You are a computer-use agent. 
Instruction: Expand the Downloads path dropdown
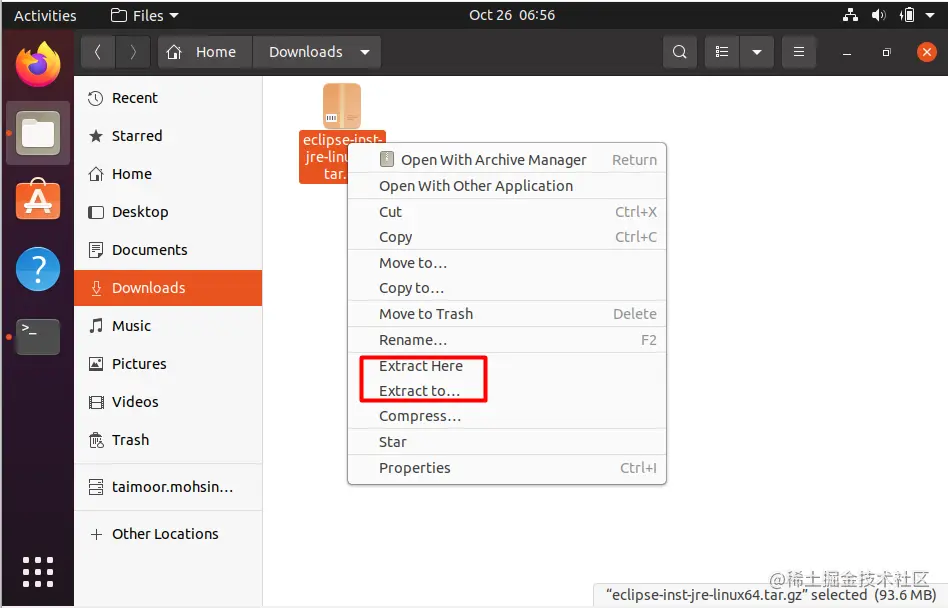pos(365,53)
